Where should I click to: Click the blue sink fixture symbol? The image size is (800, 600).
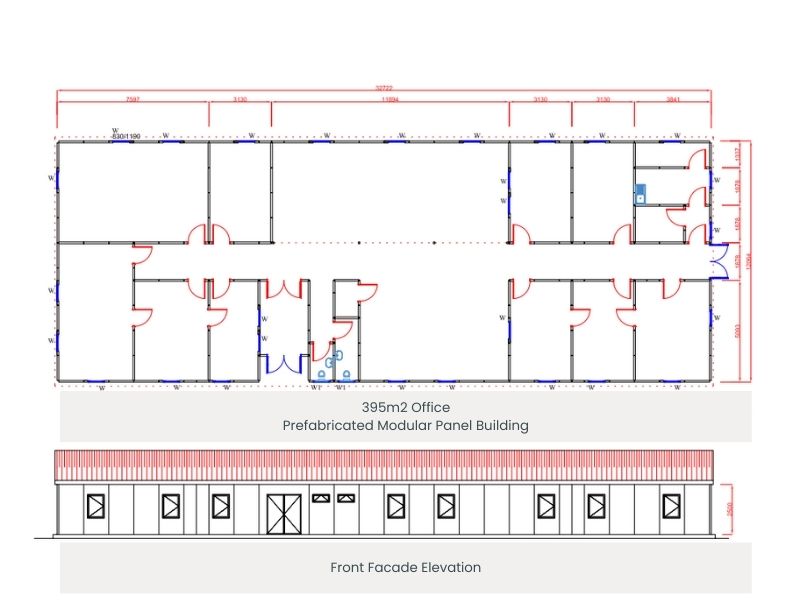coord(640,193)
